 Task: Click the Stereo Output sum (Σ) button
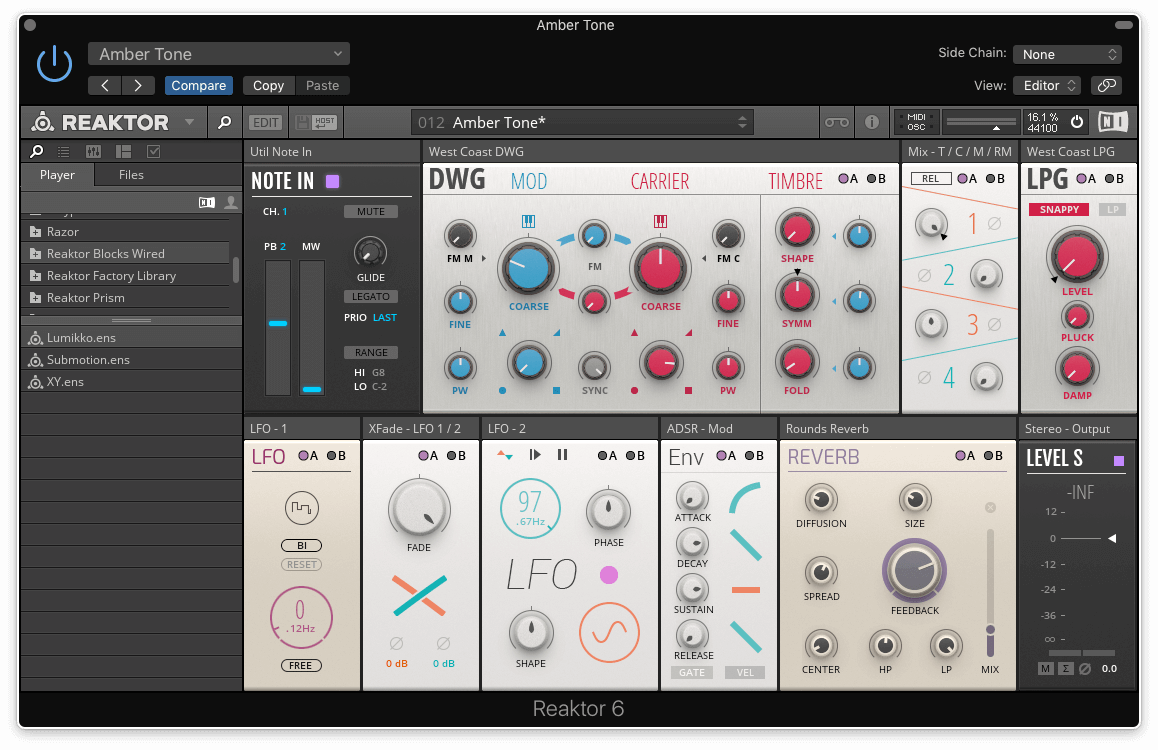coord(1066,669)
